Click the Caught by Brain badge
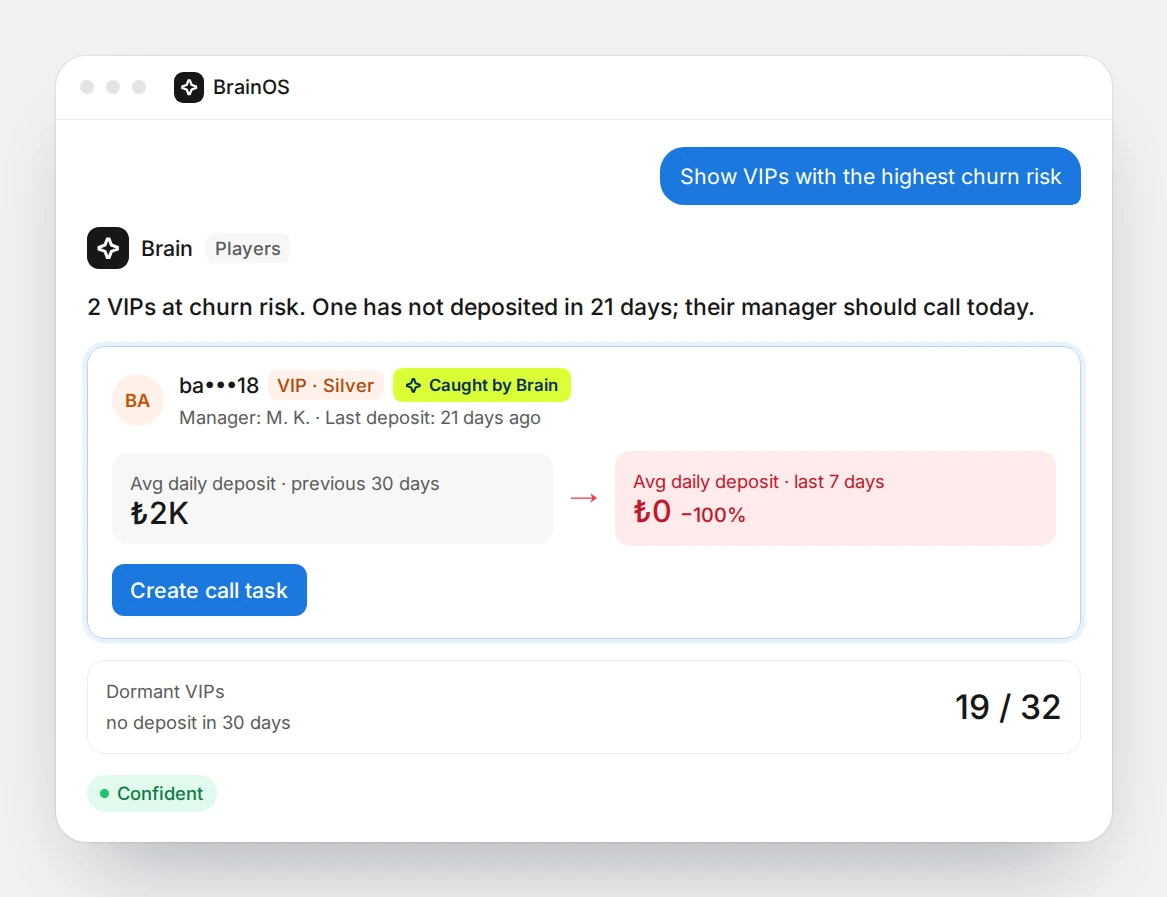The height and width of the screenshot is (897, 1167). (x=482, y=385)
